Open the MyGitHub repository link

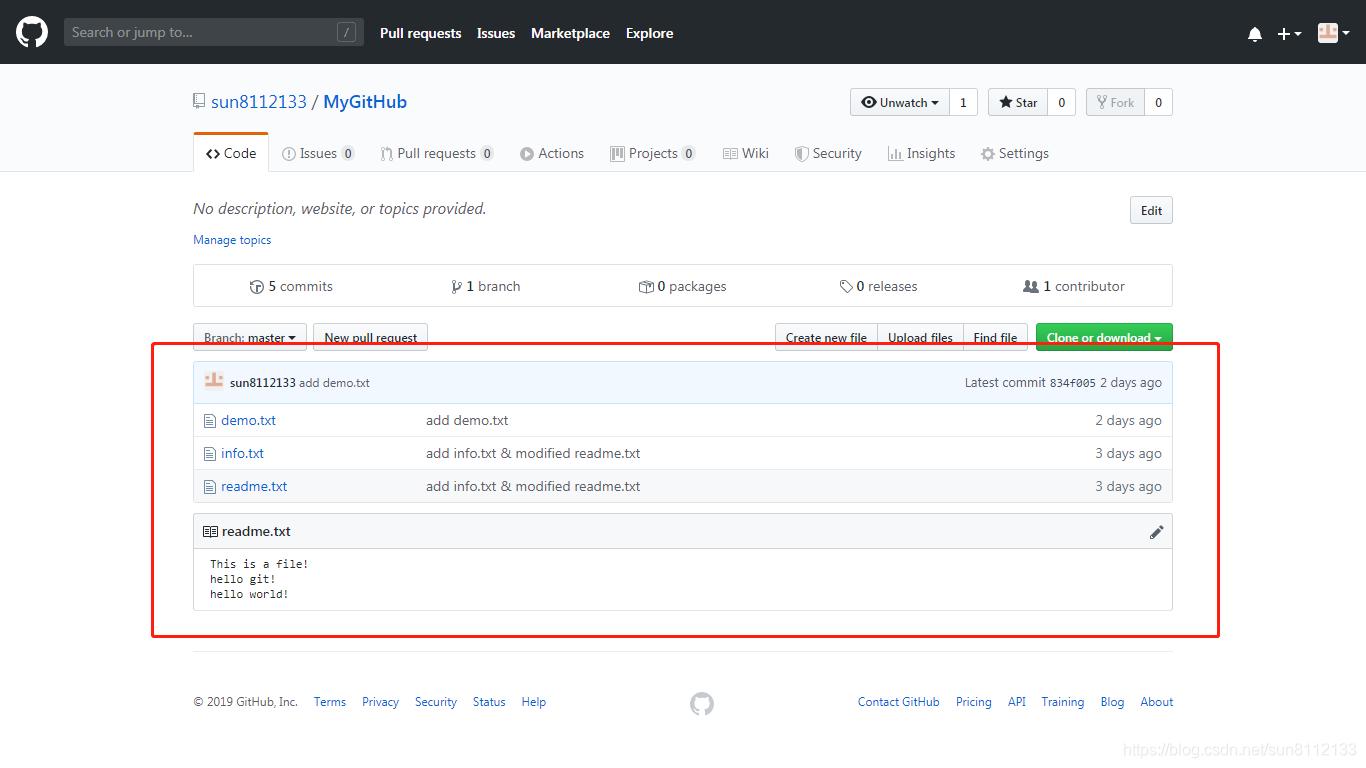[x=365, y=102]
